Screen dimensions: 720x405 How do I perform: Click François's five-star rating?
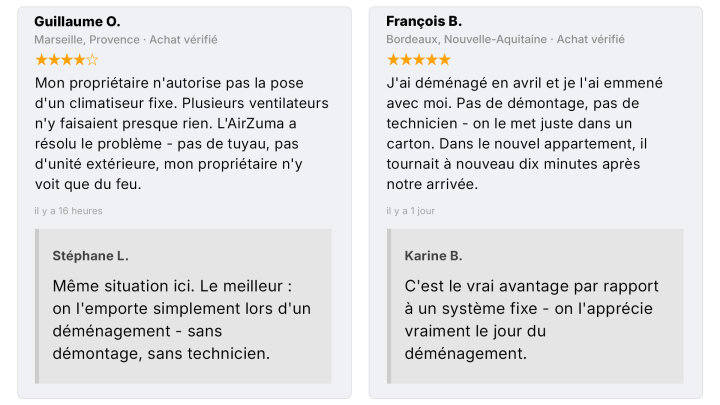click(419, 60)
